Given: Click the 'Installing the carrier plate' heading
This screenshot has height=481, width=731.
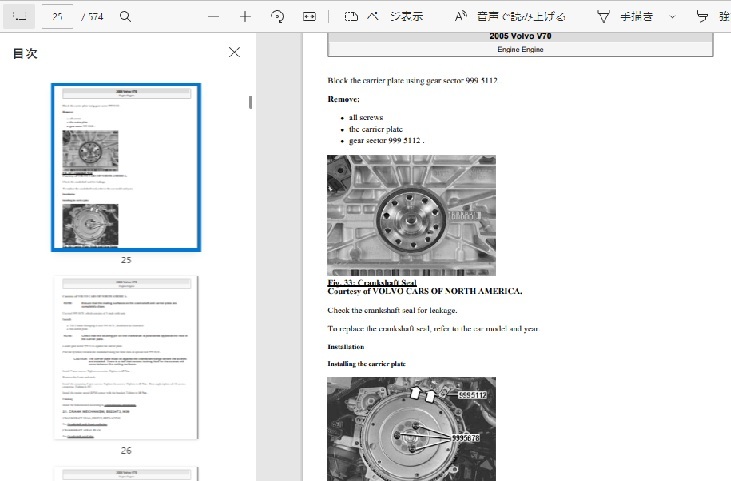Looking at the screenshot, I should click(x=366, y=364).
